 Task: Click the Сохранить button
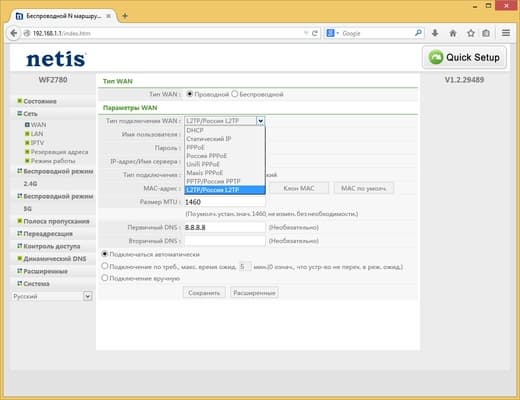coord(204,293)
